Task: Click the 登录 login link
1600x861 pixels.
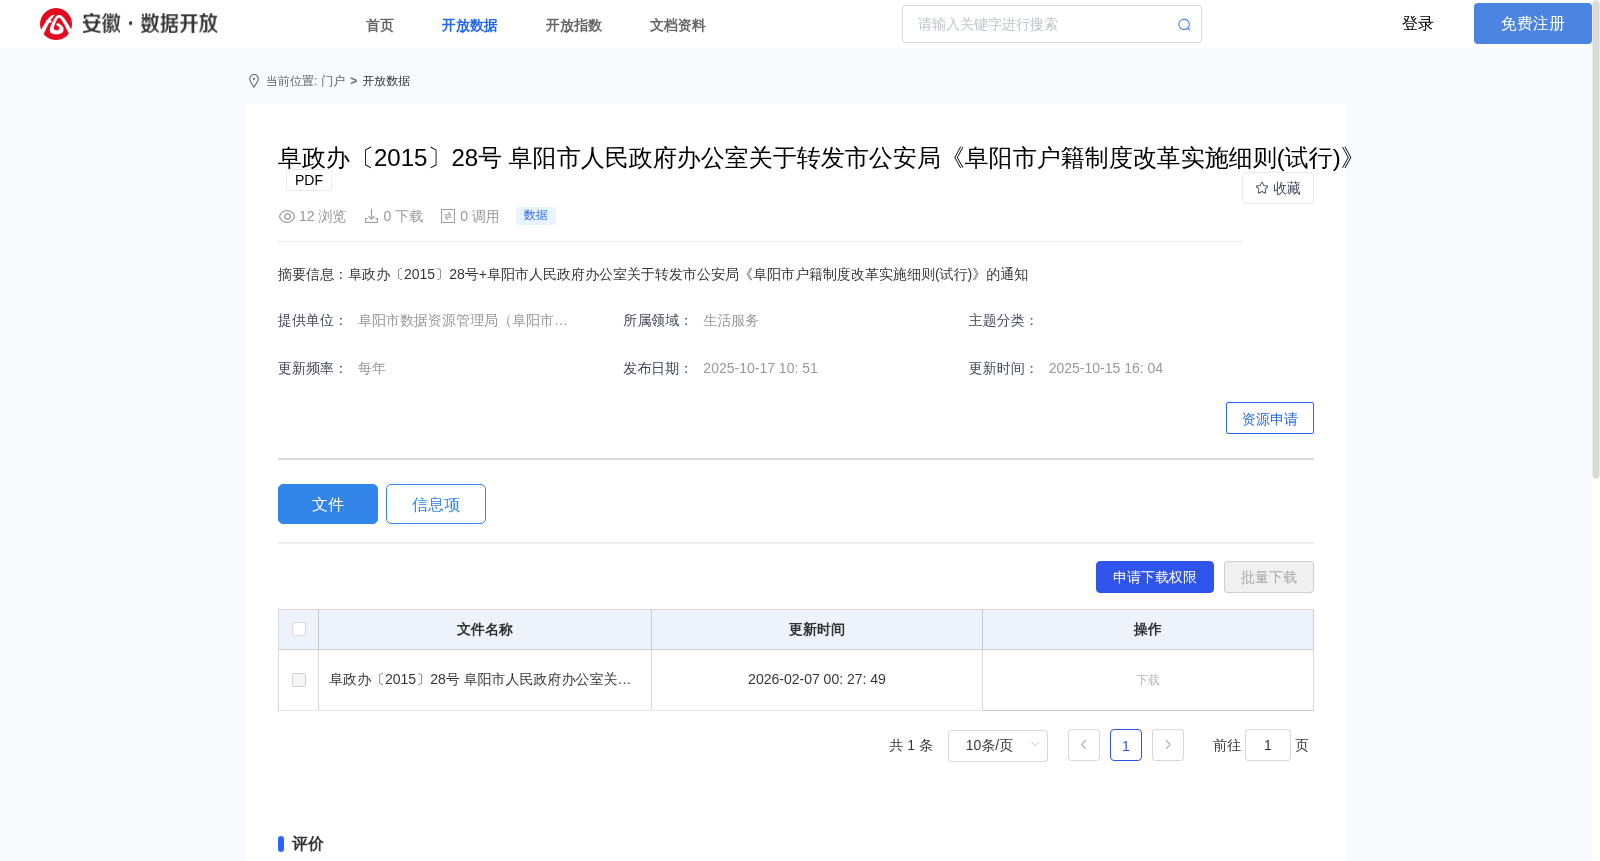Action: pyautogui.click(x=1418, y=23)
